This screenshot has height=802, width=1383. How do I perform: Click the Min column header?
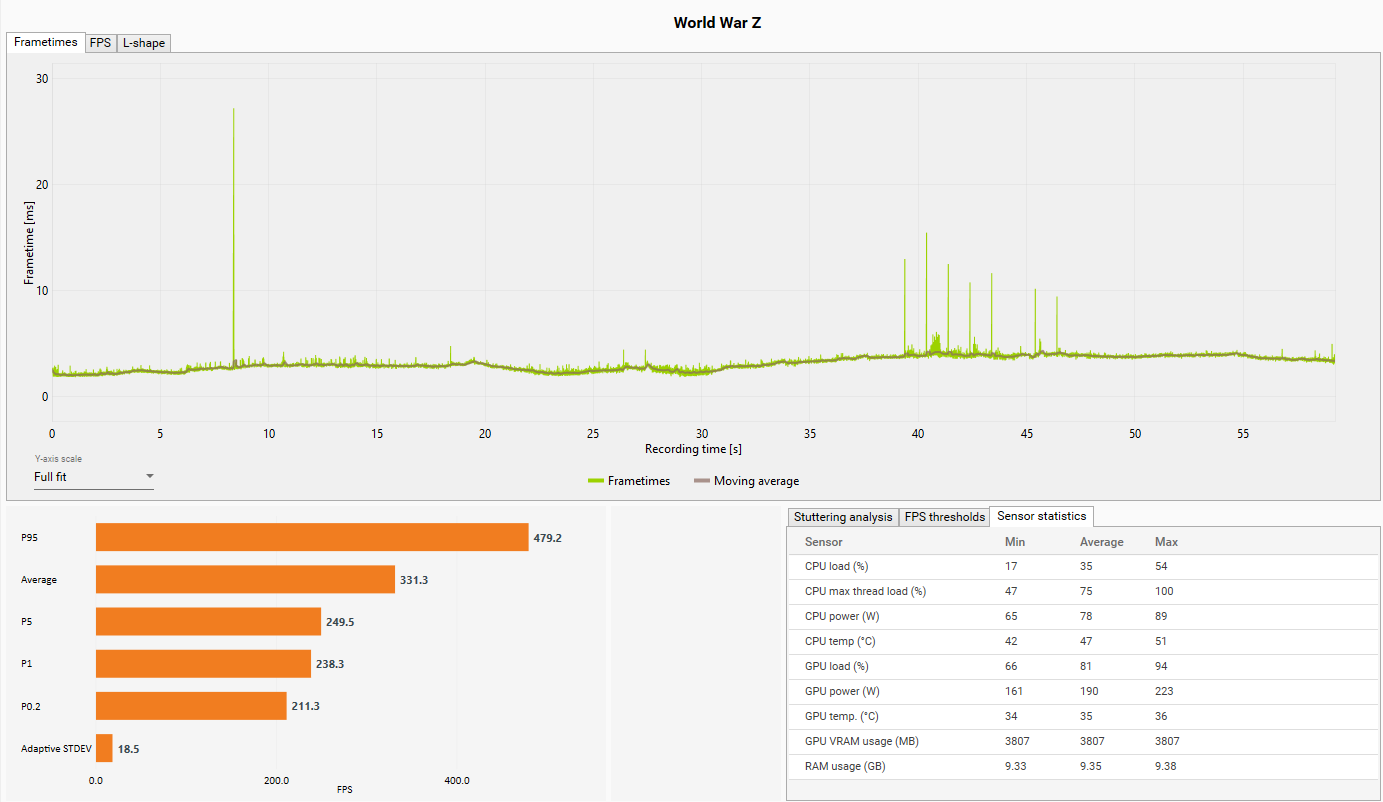(1015, 542)
